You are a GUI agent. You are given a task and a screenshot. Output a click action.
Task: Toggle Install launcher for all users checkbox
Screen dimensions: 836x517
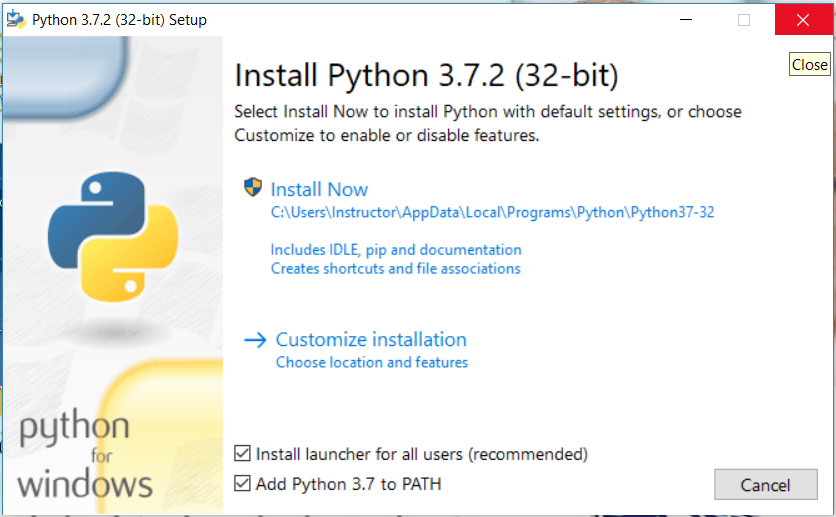point(242,454)
